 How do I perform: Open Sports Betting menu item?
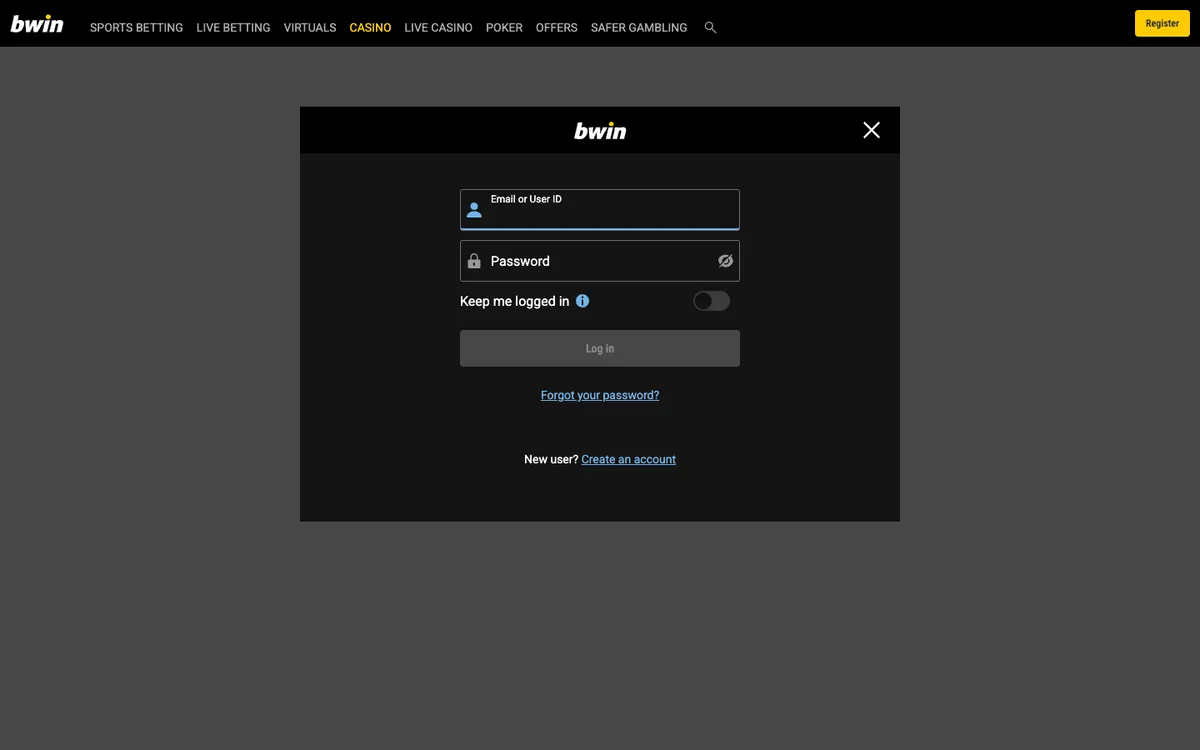[x=136, y=28]
